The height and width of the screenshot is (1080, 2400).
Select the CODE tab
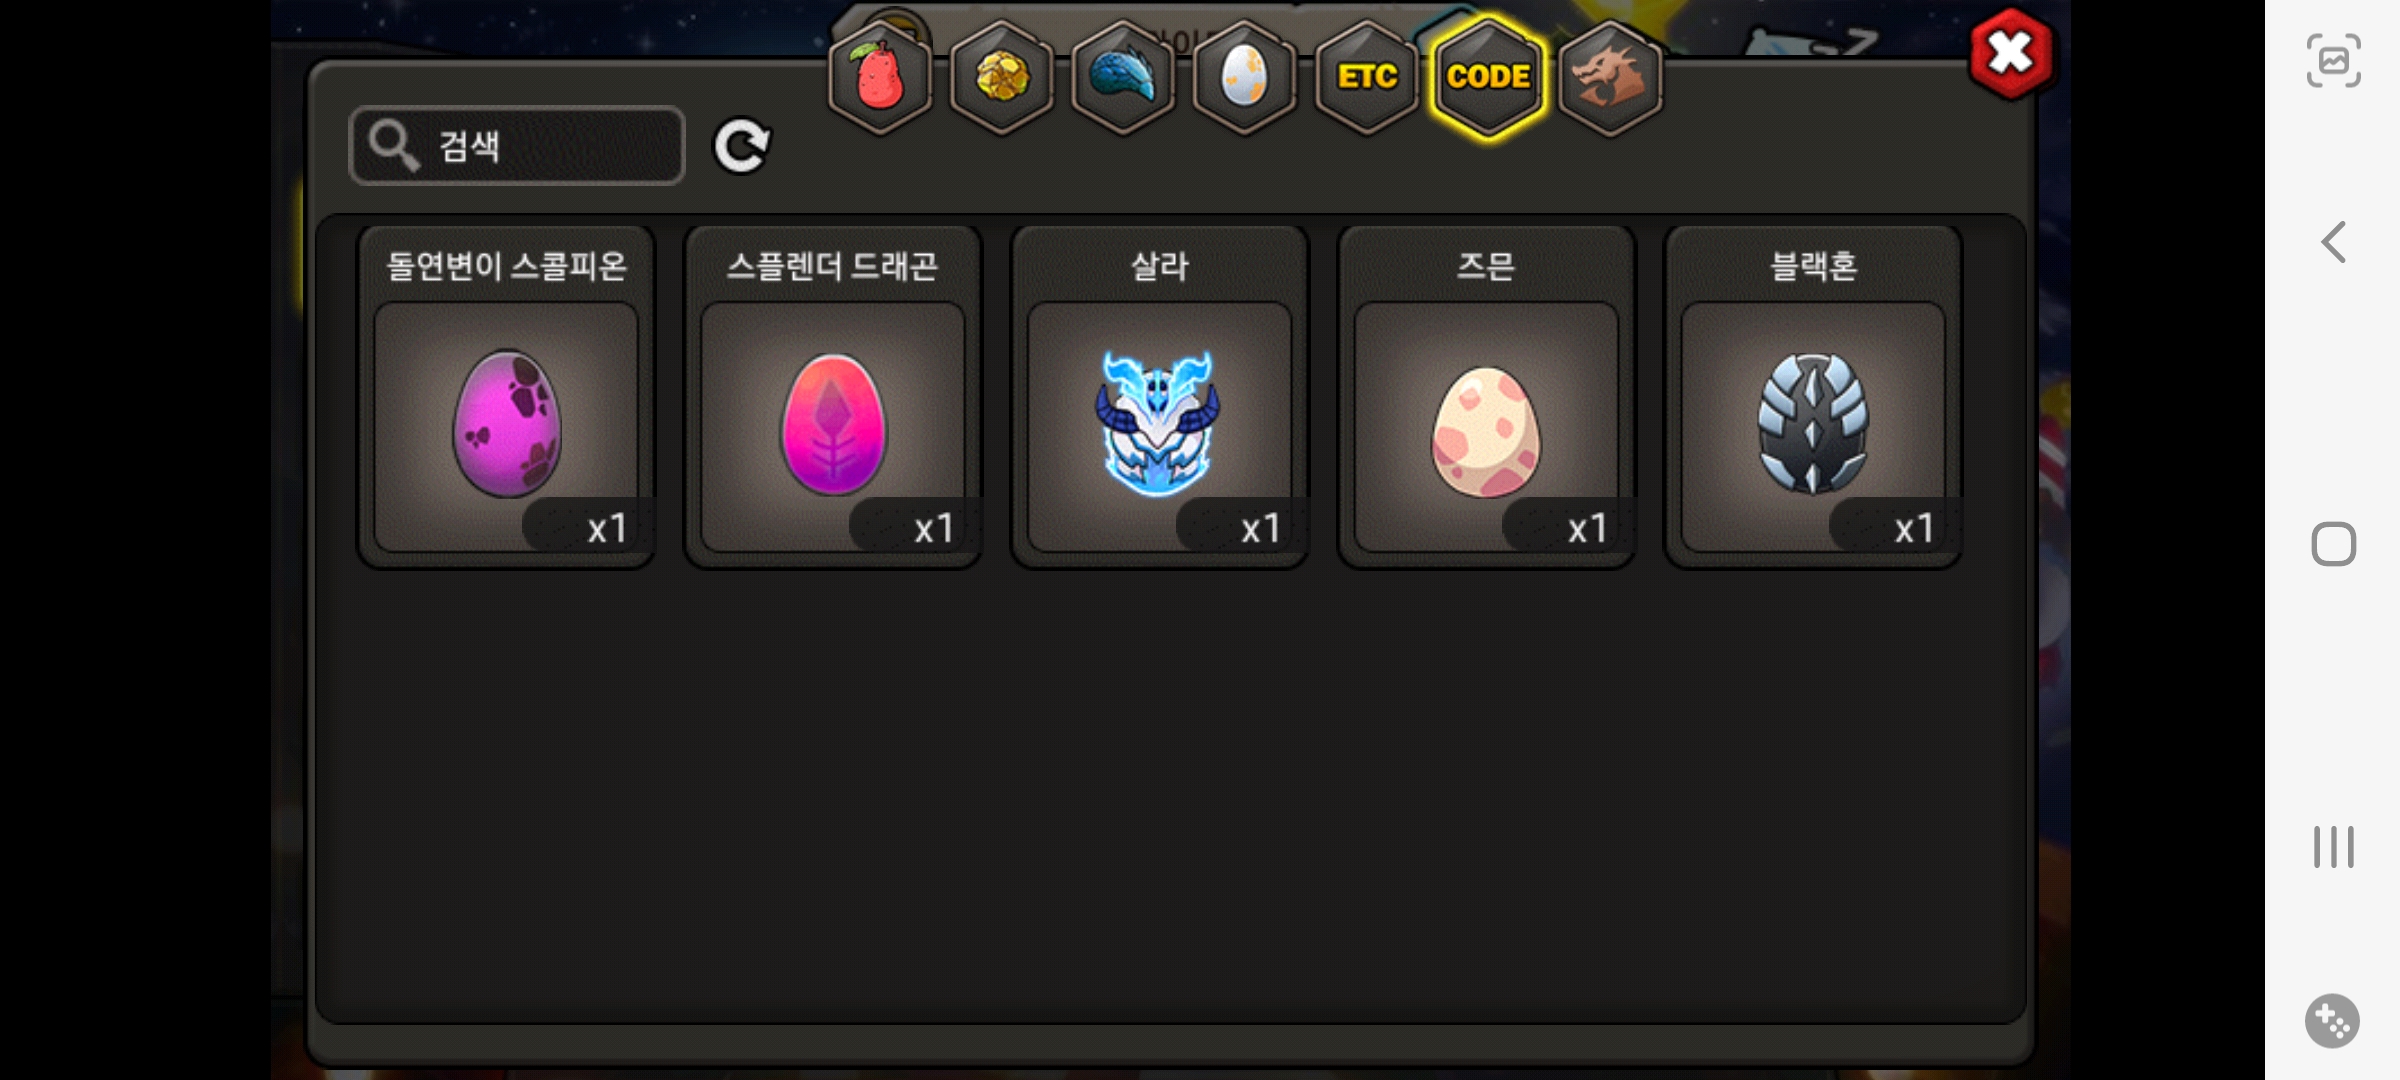[x=1488, y=77]
